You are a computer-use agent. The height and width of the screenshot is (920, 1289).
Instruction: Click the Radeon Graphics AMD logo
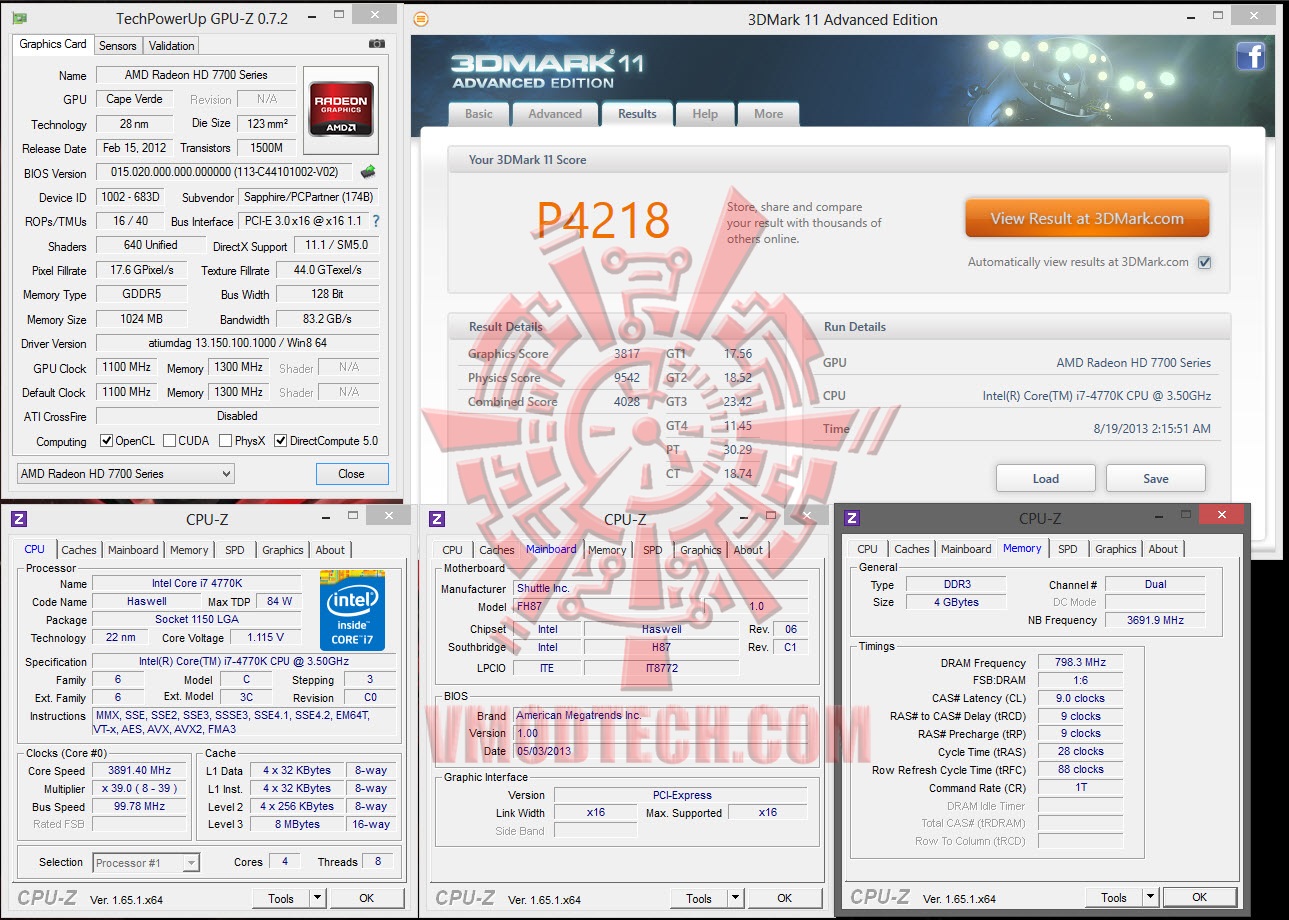(341, 109)
